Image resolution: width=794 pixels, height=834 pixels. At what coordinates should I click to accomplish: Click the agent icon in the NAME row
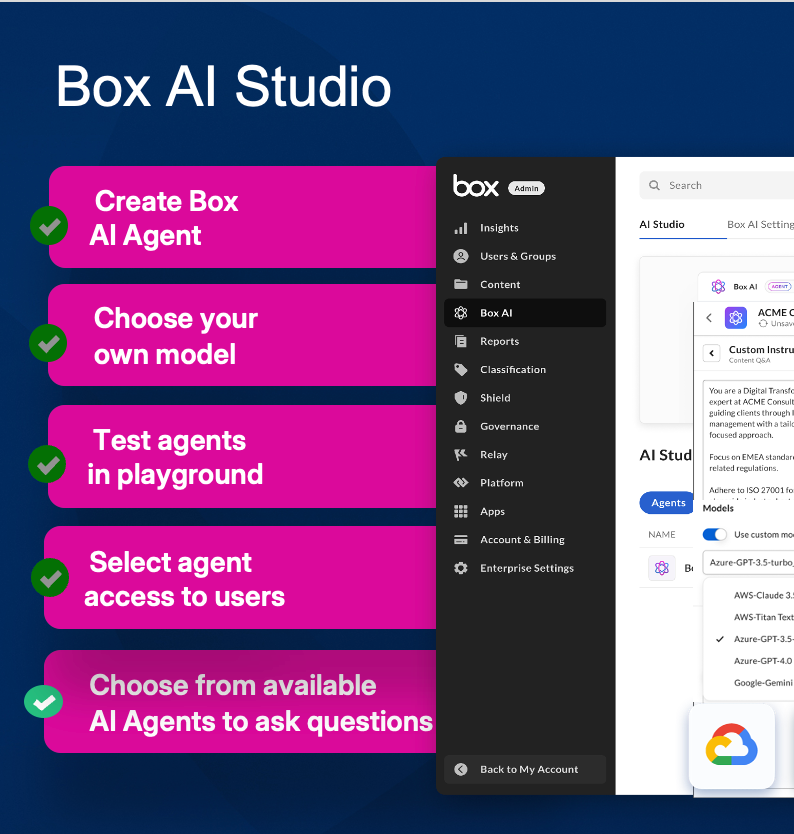662,568
